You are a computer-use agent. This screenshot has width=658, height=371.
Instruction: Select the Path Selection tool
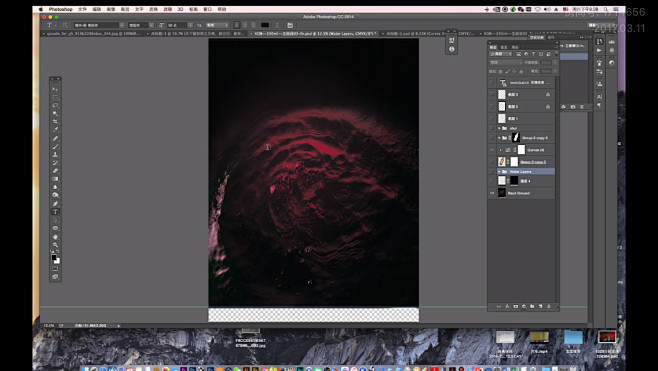pyautogui.click(x=55, y=220)
